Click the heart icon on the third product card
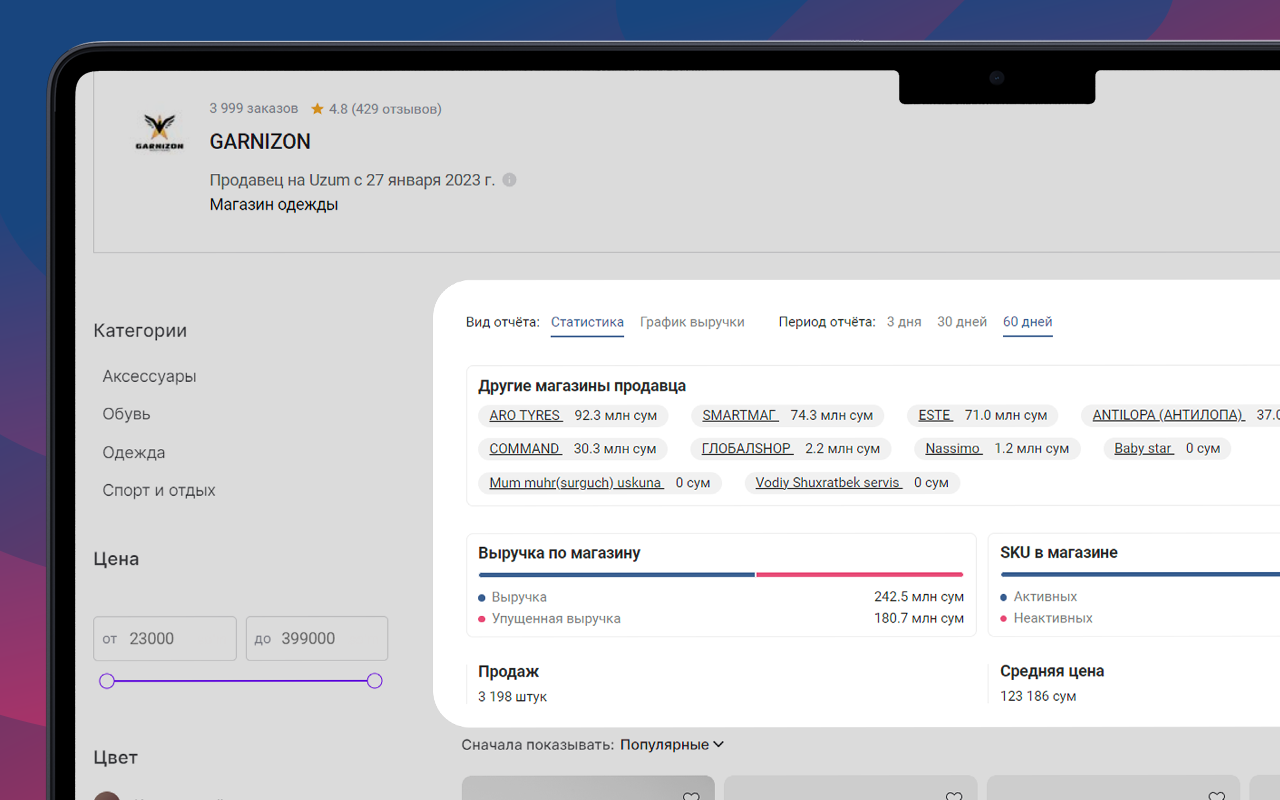 pos(1216,797)
